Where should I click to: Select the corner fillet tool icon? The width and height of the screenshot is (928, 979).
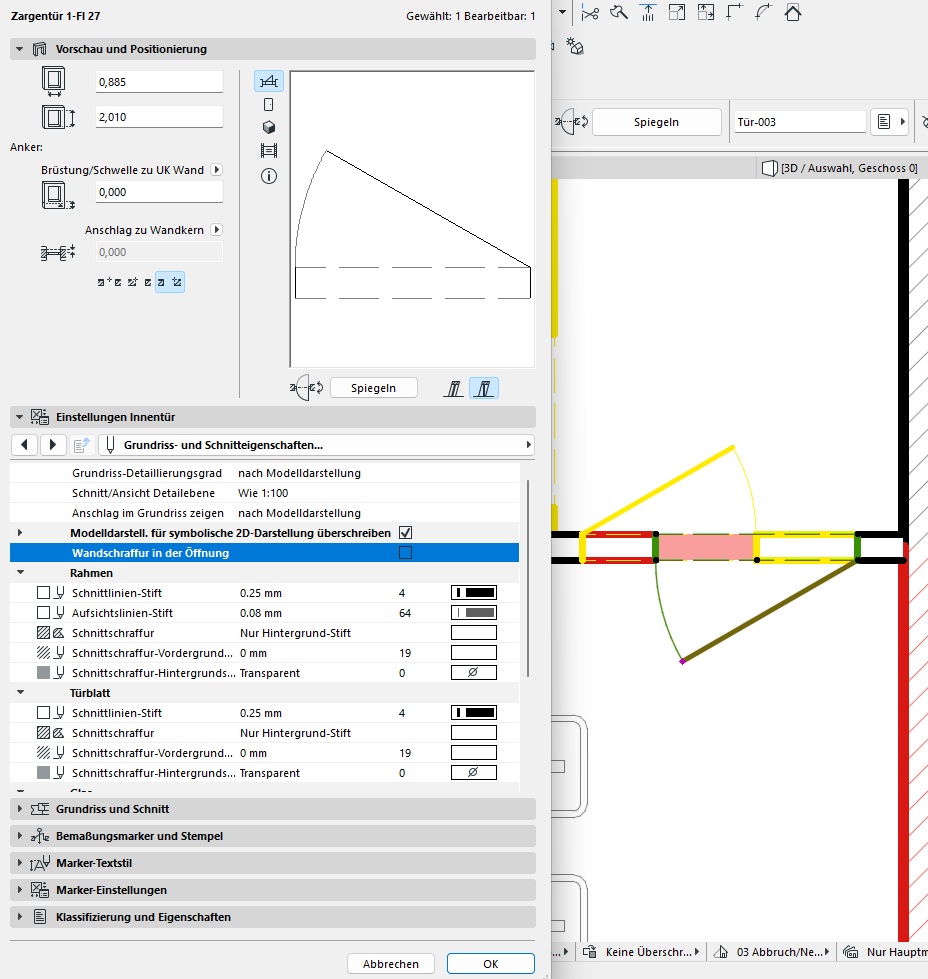click(x=734, y=12)
